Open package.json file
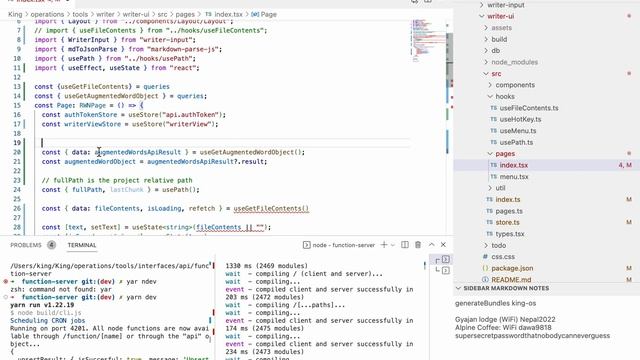Viewport: 640px width, 360px height. 512,268
